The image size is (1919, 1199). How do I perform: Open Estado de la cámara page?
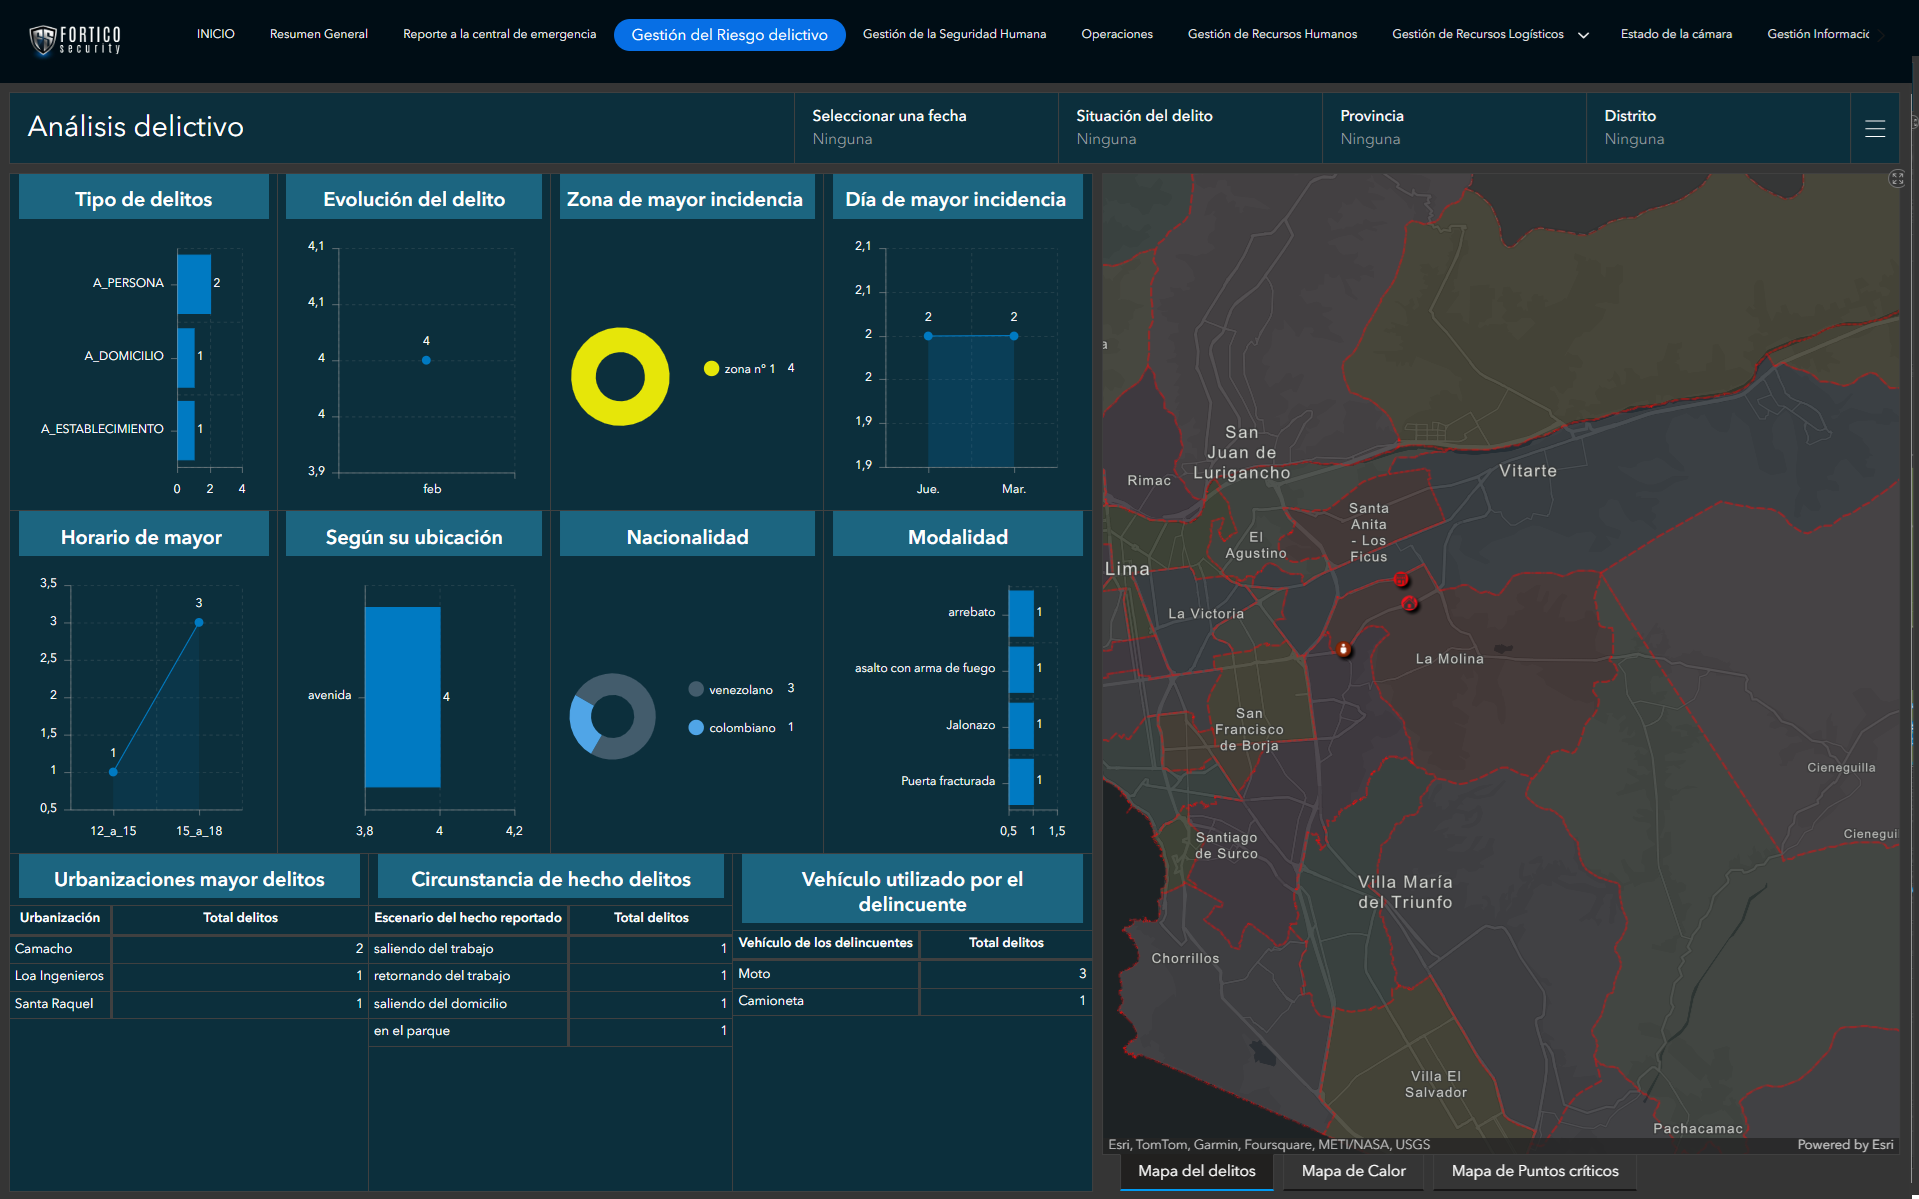click(x=1676, y=34)
